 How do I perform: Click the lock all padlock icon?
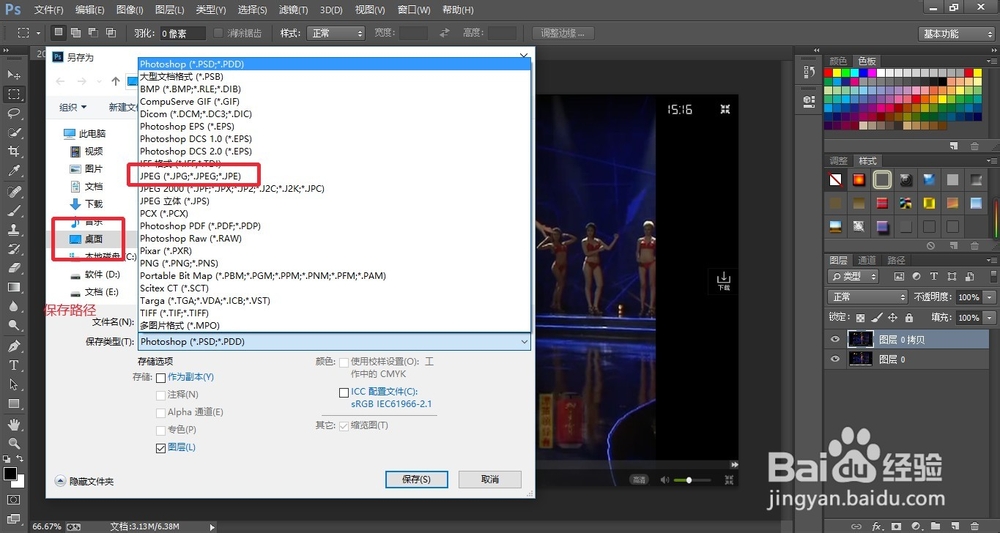click(909, 318)
